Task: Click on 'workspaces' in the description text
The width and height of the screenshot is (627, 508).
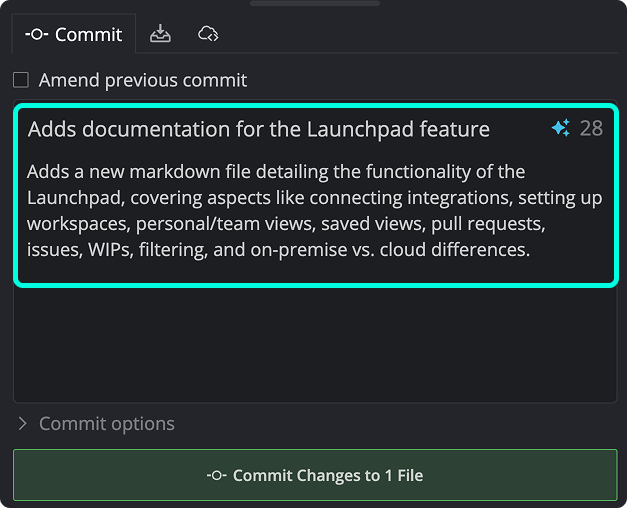Action: pos(79,224)
